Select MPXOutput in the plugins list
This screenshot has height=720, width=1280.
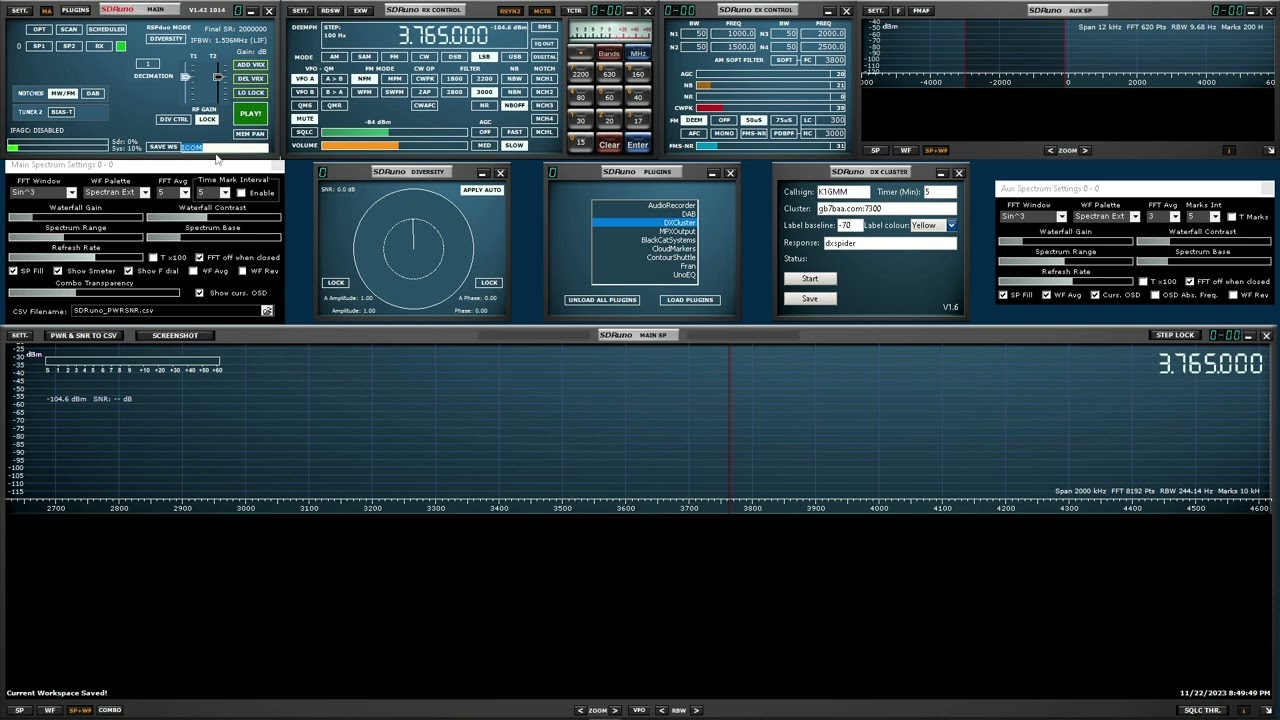645,232
